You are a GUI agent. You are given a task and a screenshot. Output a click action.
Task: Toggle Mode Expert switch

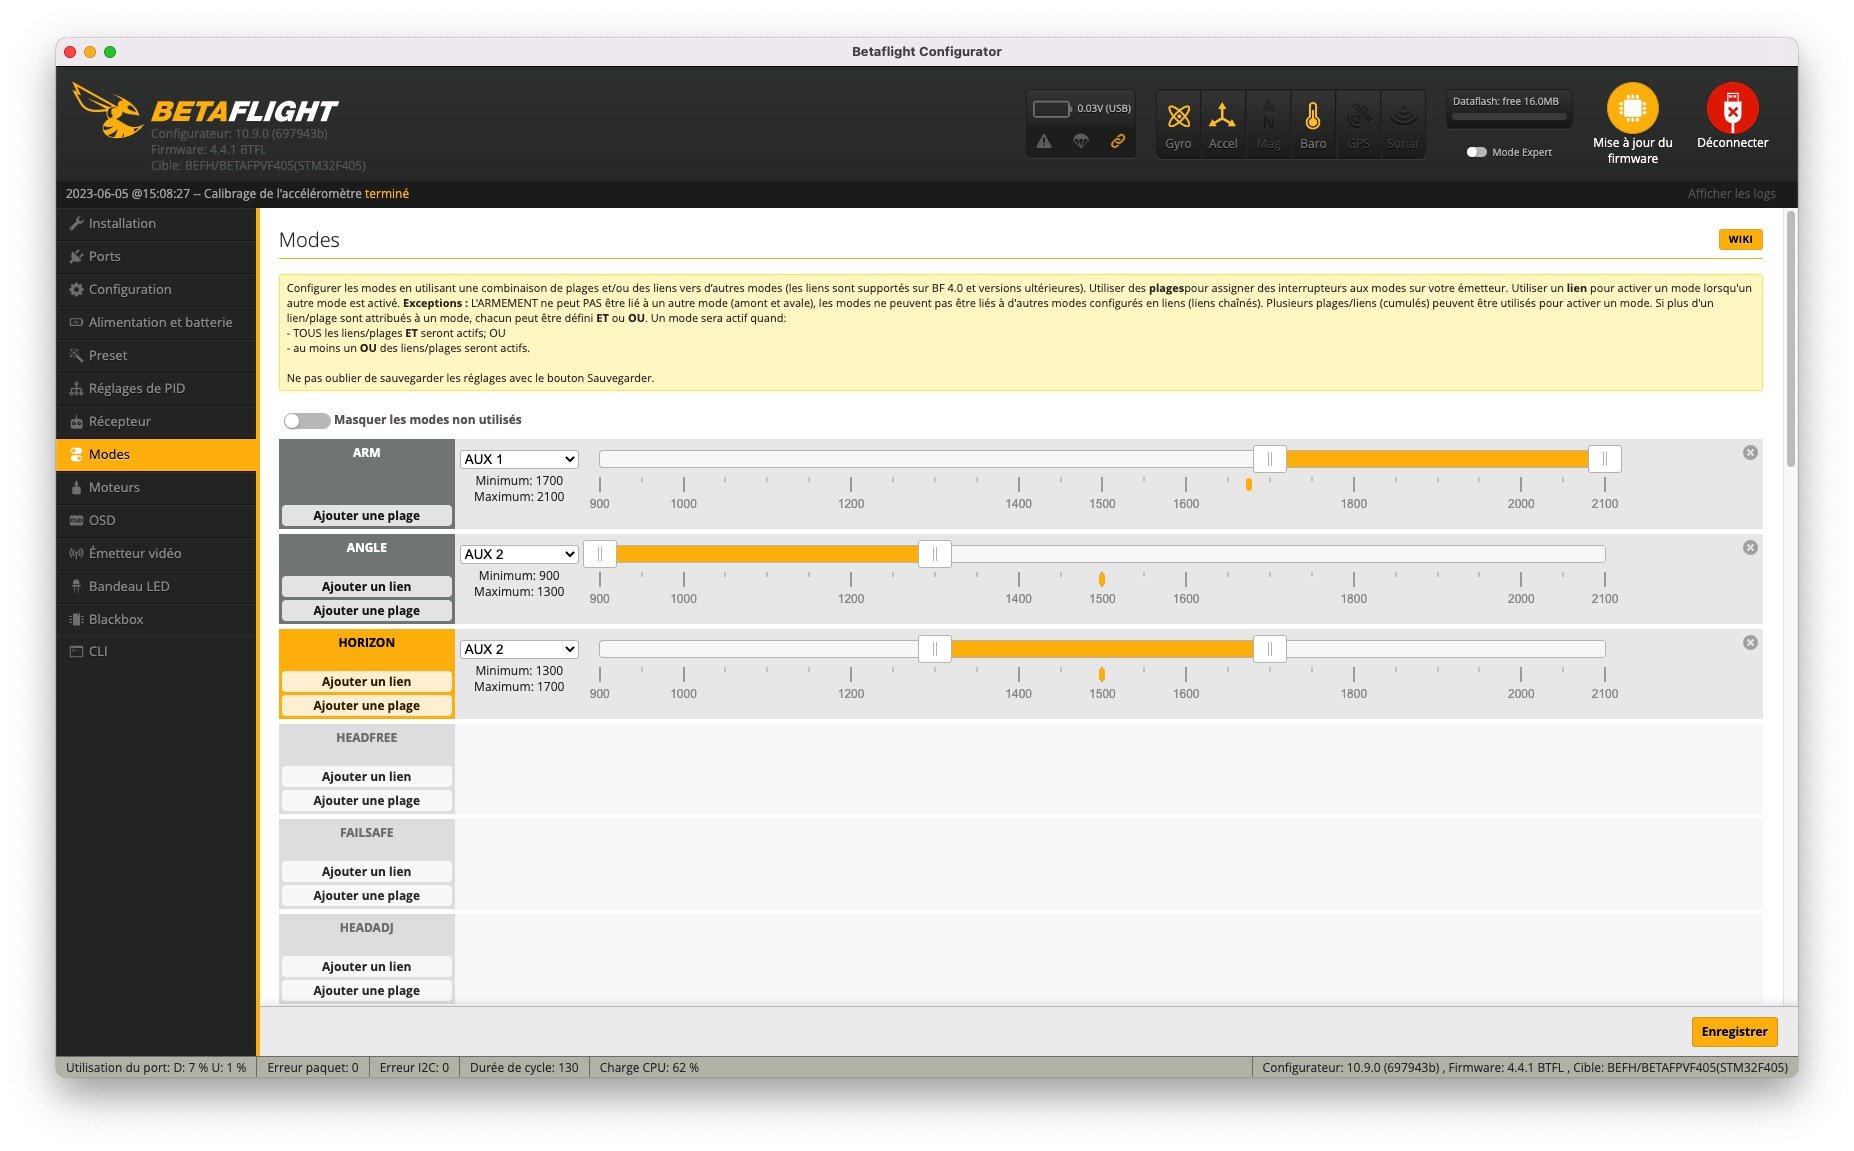tap(1476, 152)
